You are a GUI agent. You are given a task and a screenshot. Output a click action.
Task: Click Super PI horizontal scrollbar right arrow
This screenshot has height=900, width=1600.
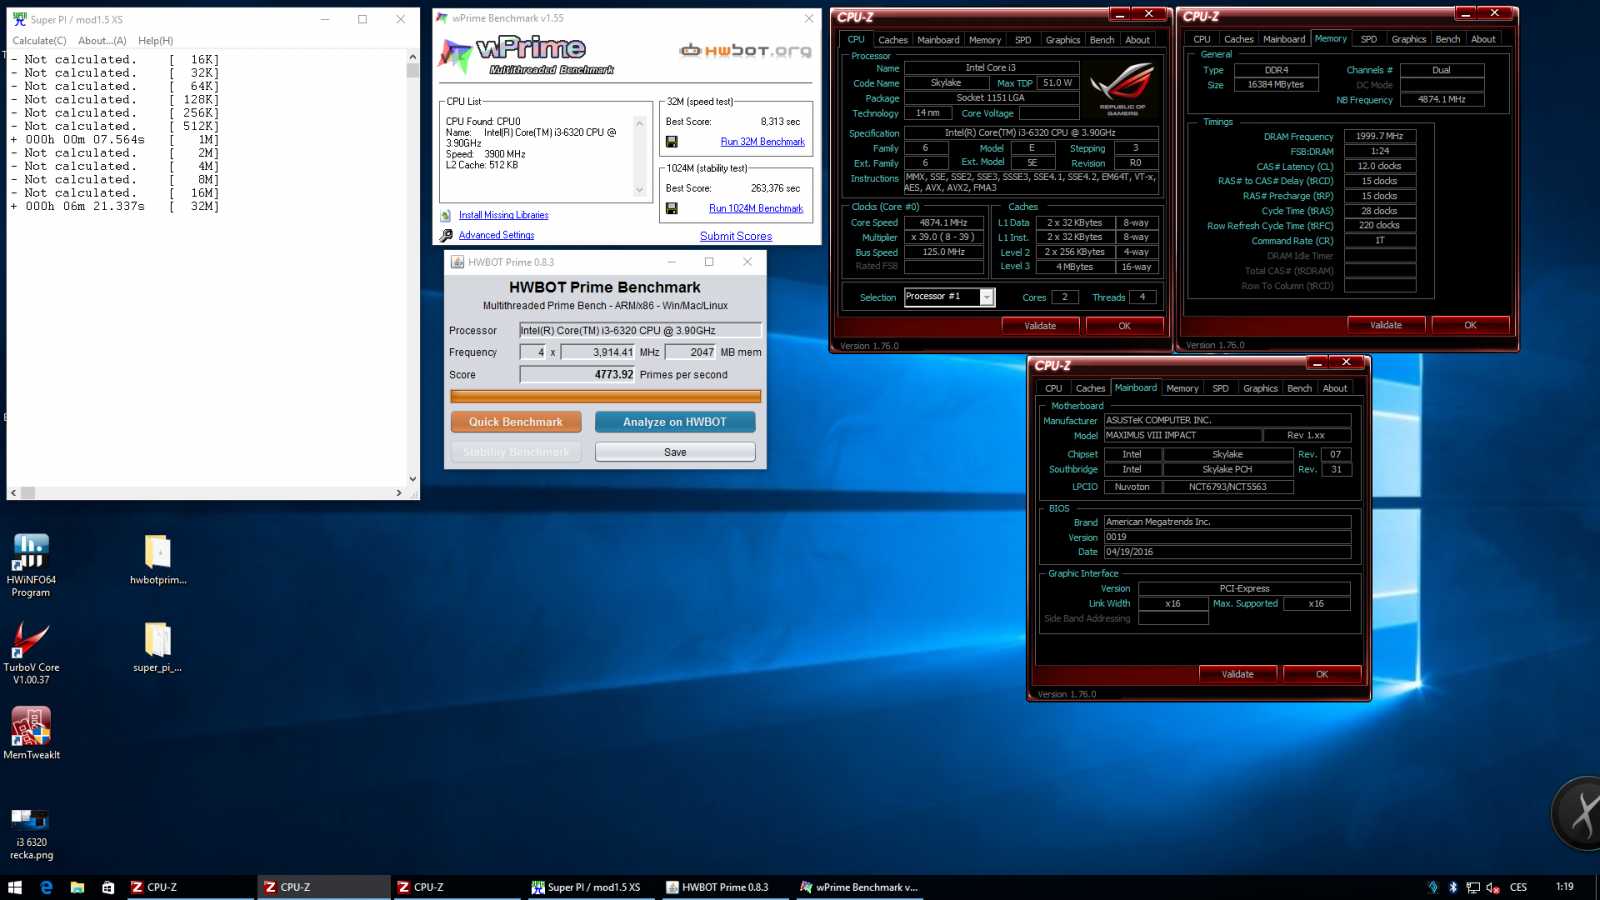coord(399,493)
